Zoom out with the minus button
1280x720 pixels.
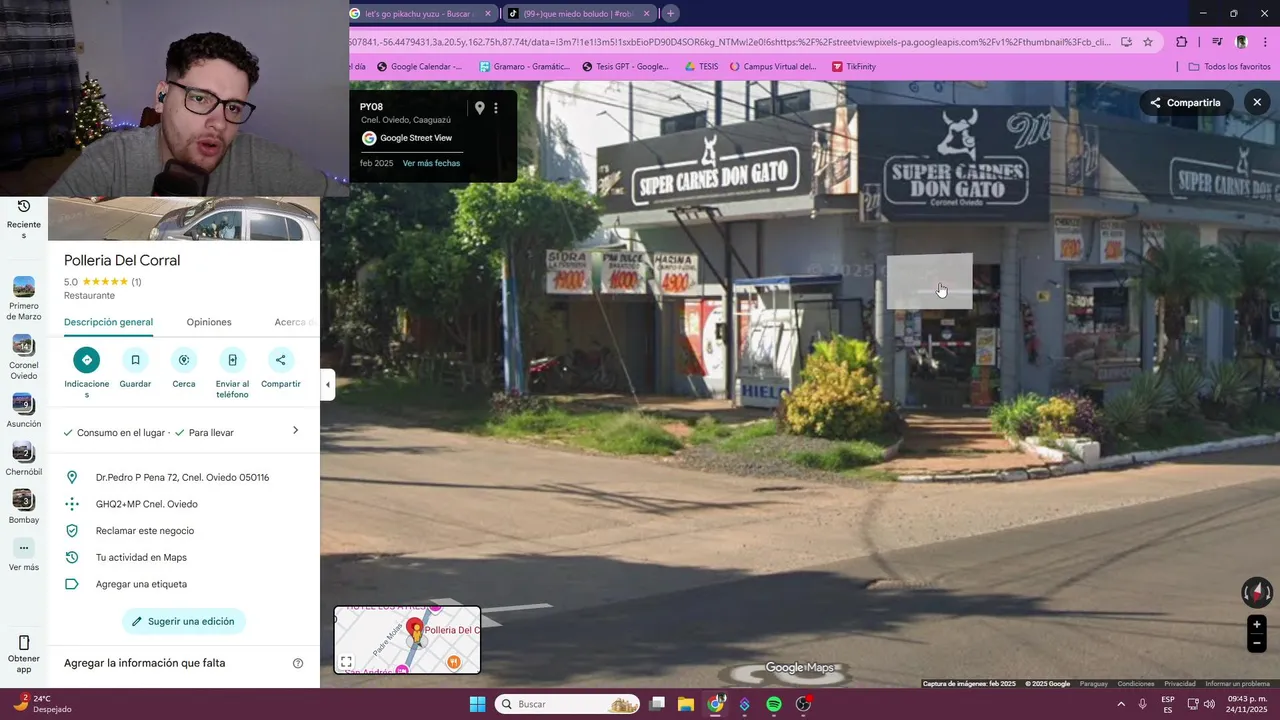coord(1257,644)
